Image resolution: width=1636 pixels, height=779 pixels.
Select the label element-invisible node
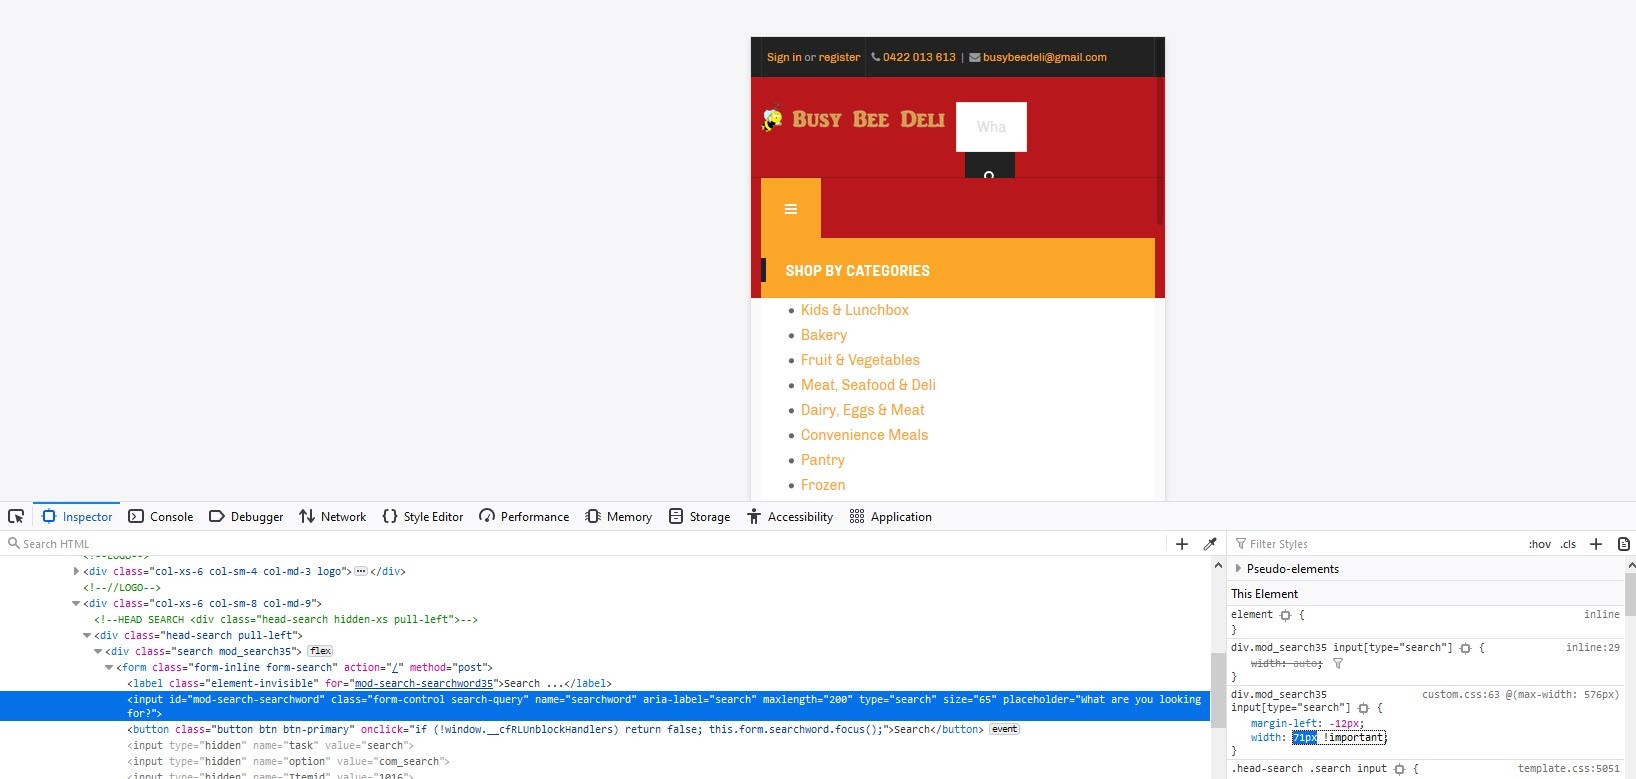coord(370,683)
